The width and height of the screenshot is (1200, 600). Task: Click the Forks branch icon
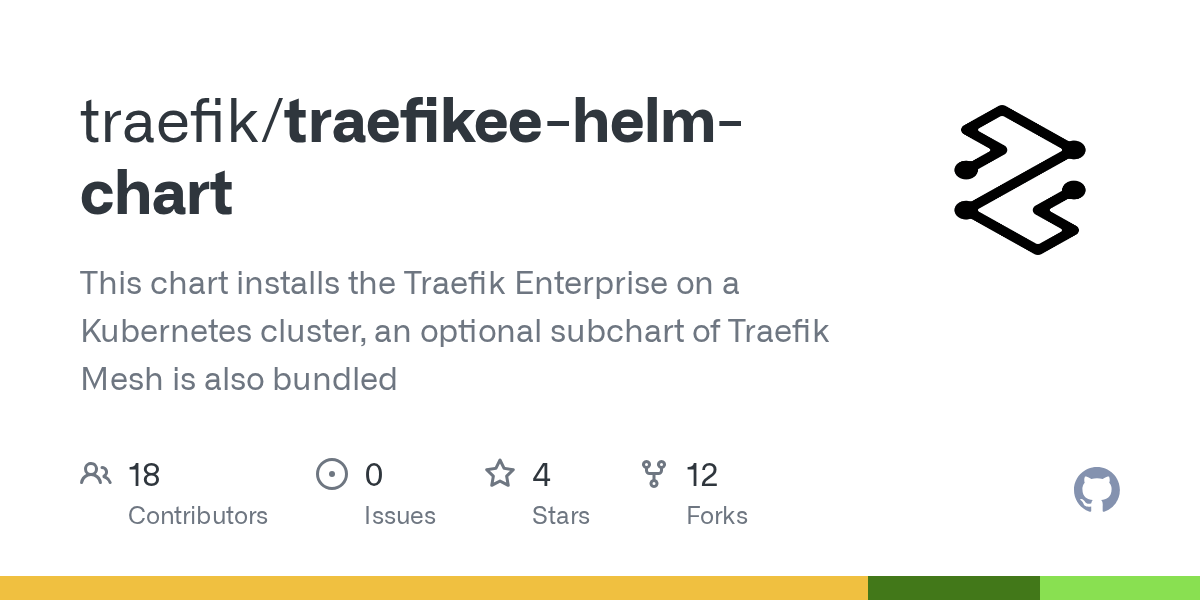654,474
